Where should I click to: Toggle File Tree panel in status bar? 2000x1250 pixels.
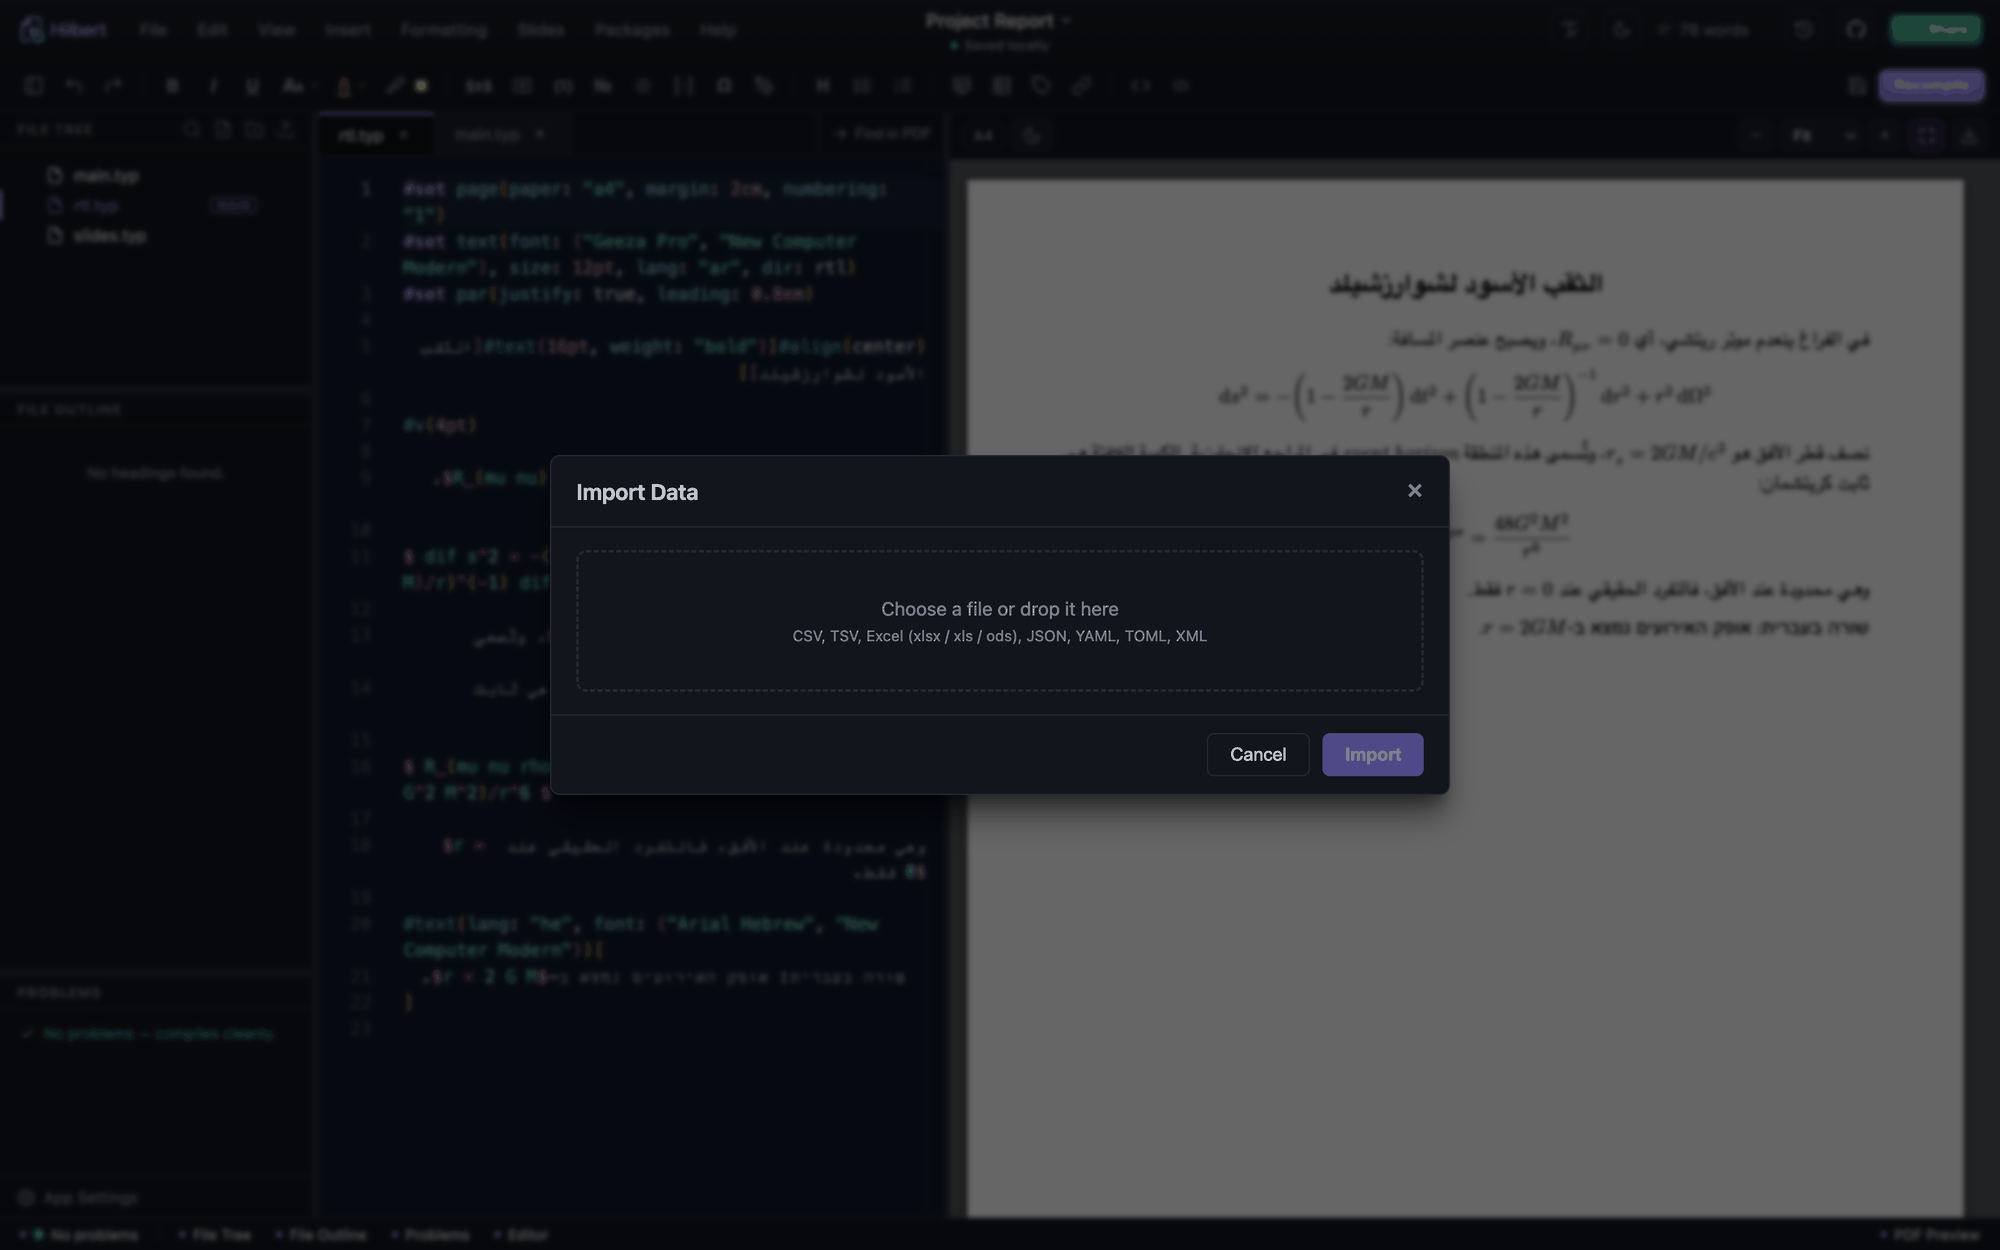(215, 1235)
